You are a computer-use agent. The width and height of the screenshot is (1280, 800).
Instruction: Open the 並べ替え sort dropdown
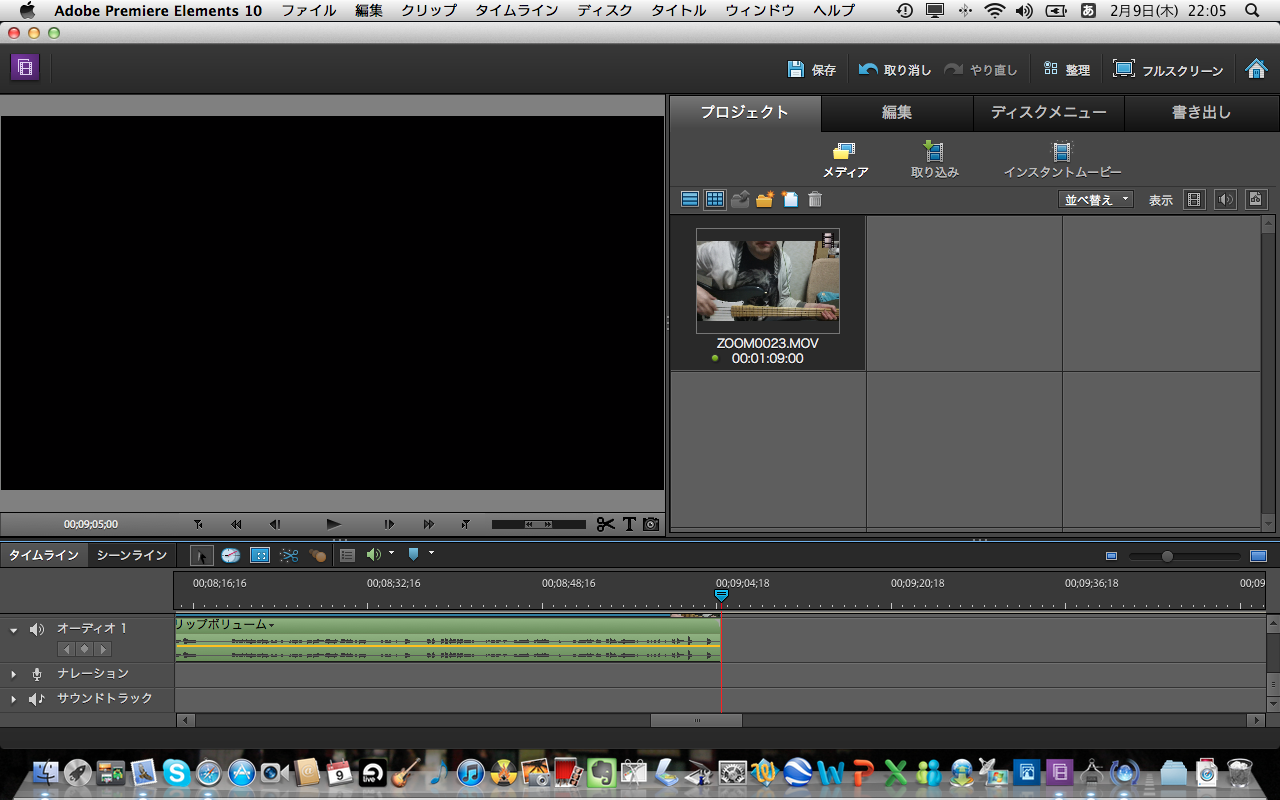[1095, 199]
